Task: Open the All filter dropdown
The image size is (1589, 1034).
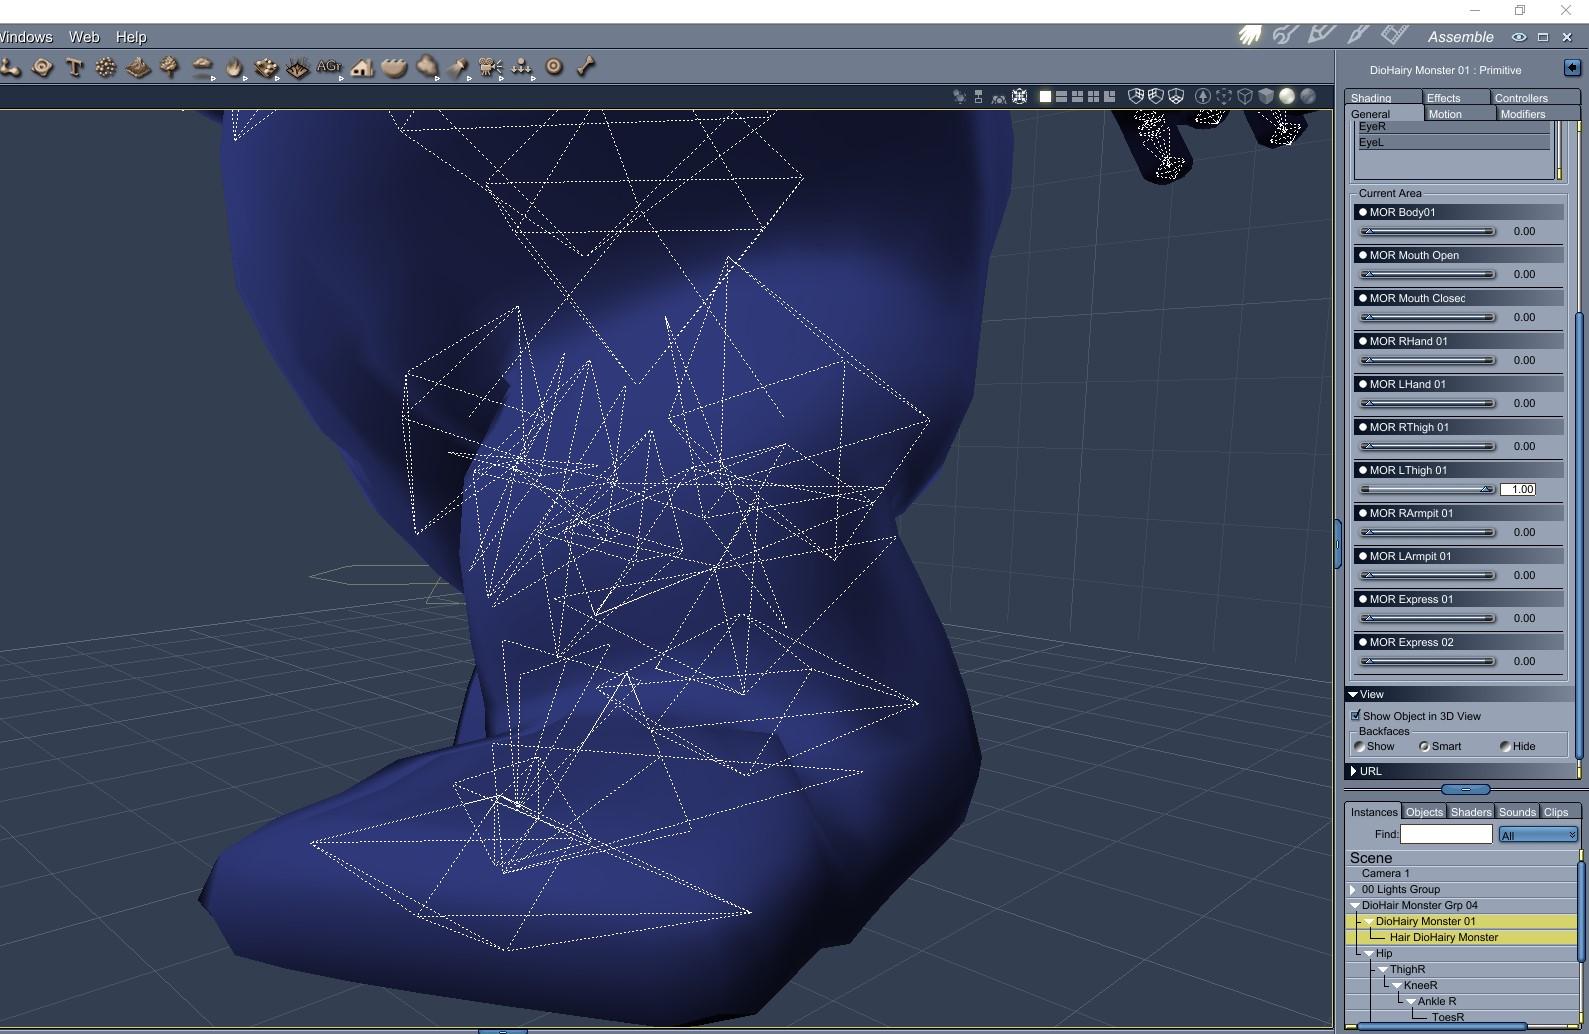Action: point(1538,835)
